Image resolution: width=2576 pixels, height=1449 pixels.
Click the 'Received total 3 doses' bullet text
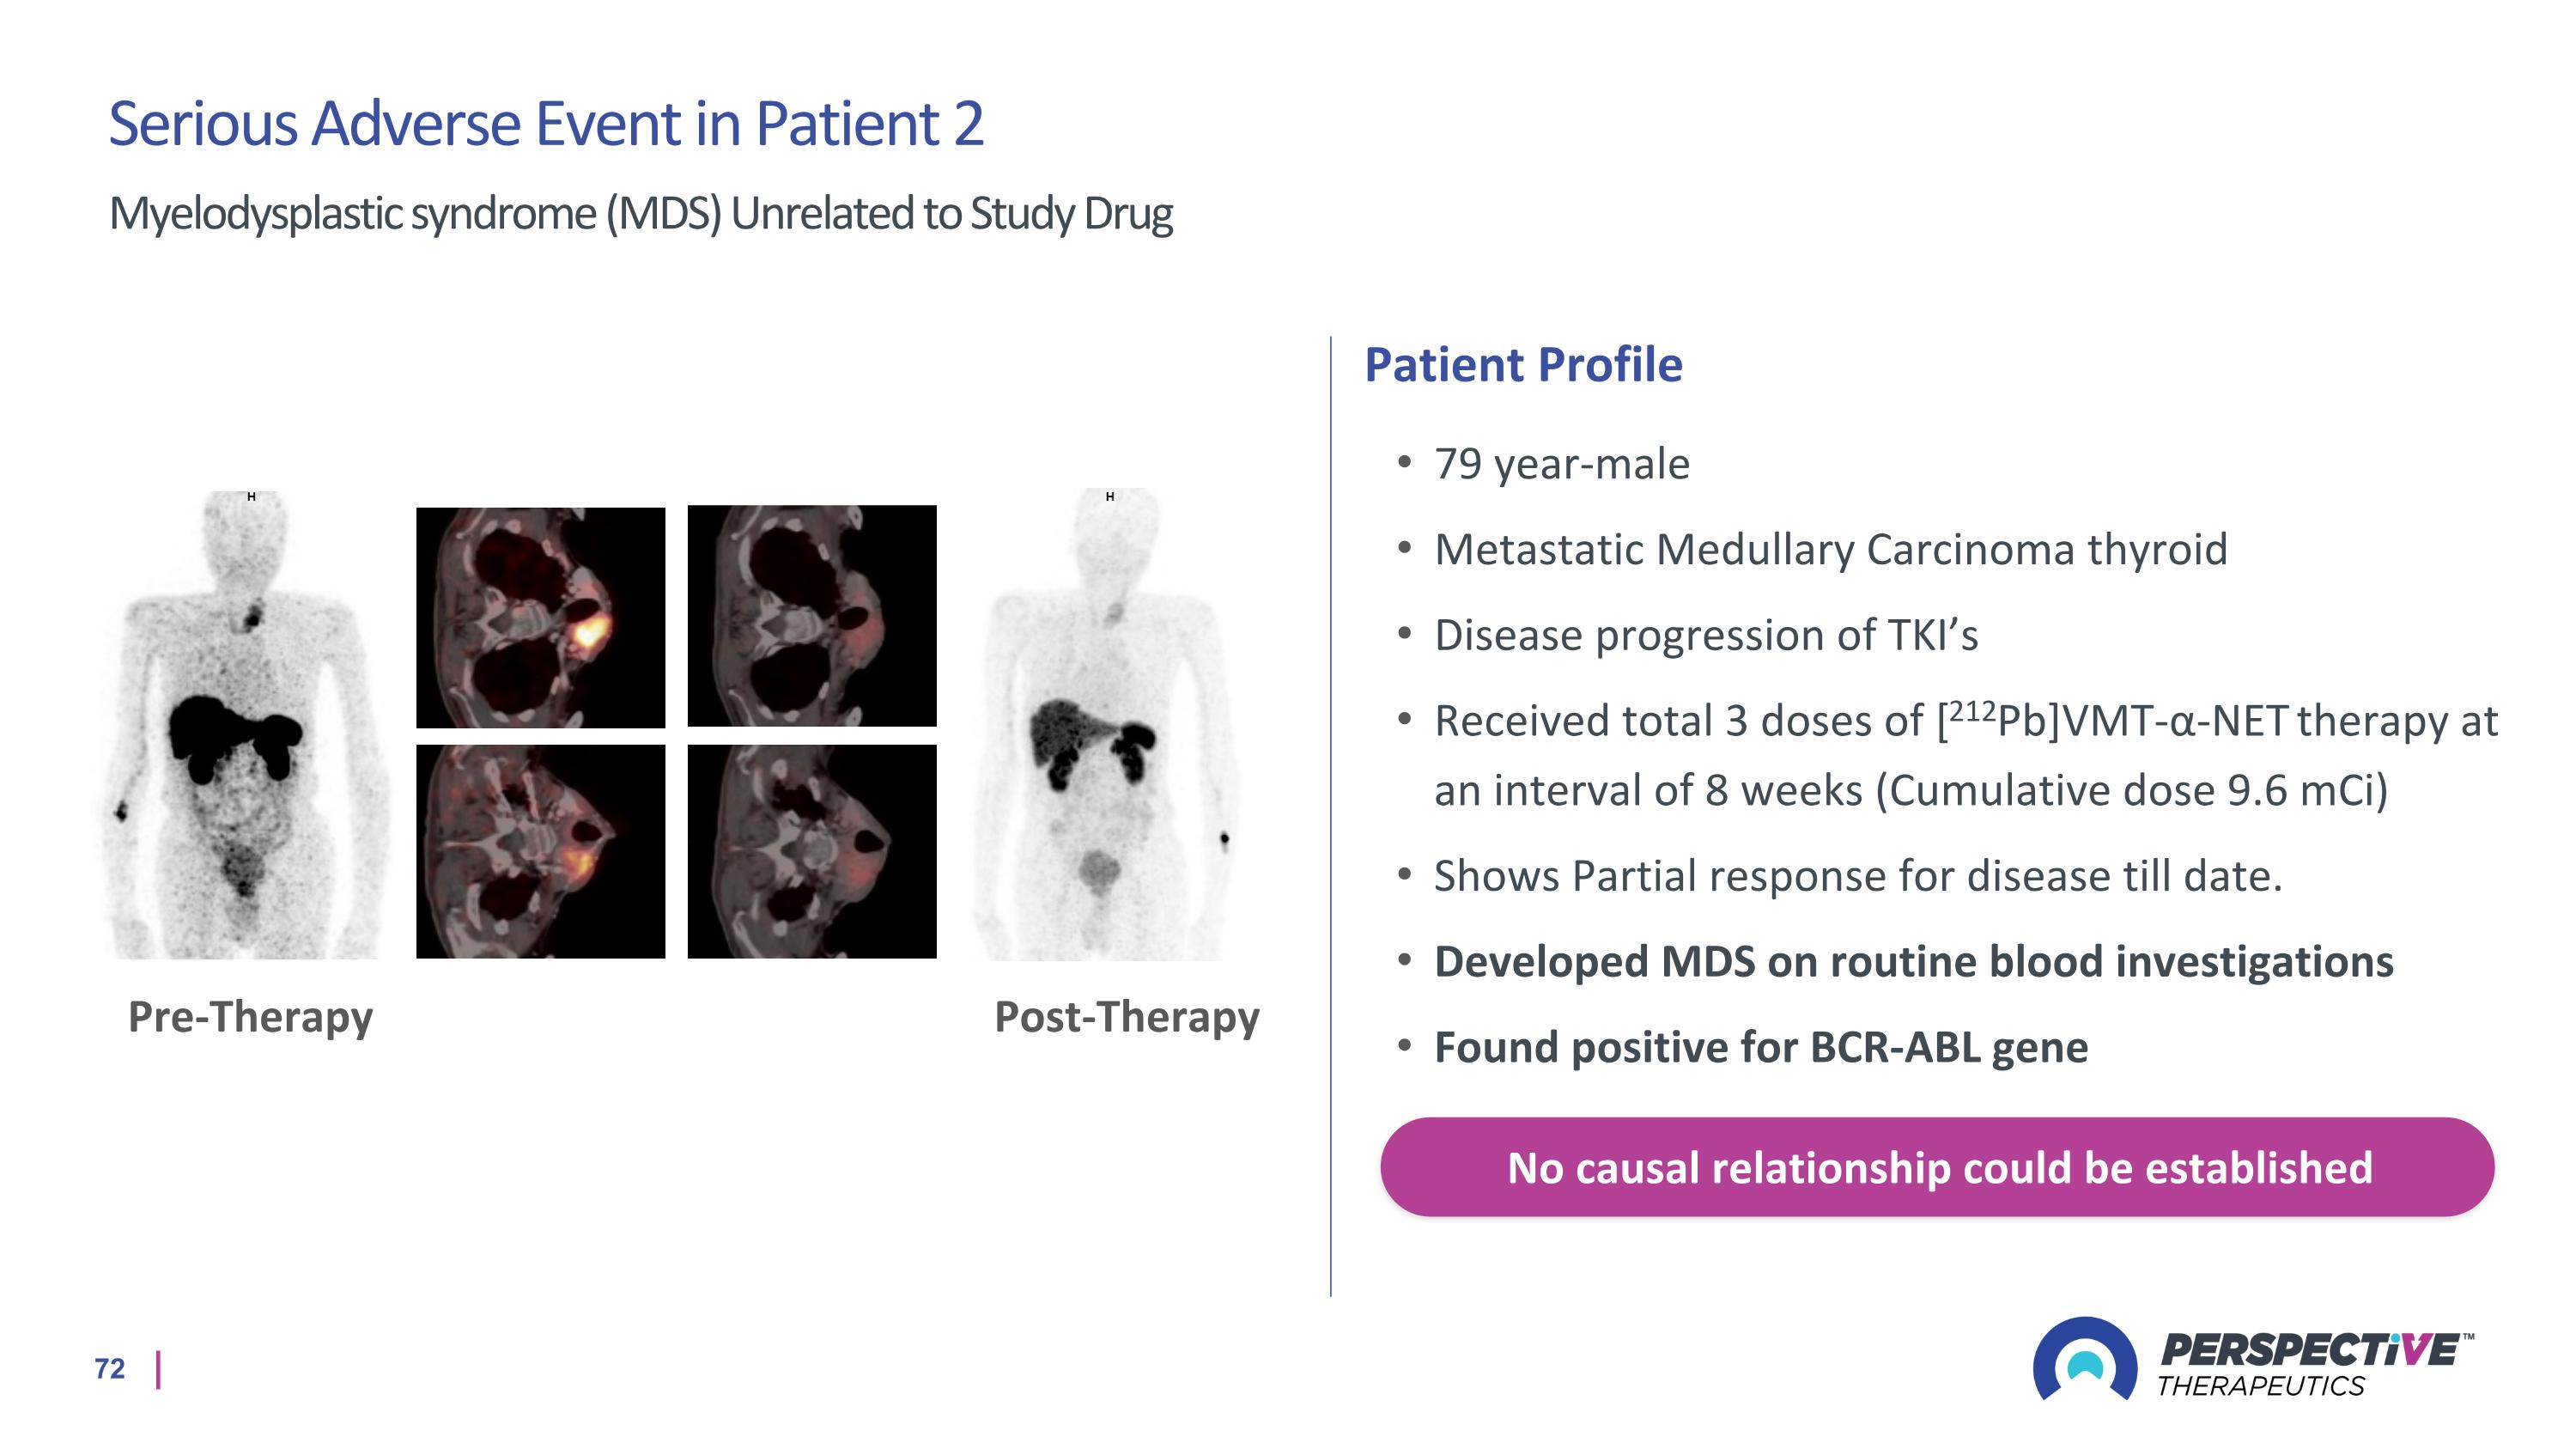[x=1966, y=755]
